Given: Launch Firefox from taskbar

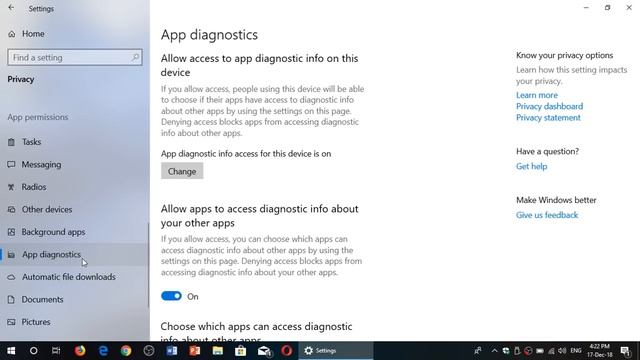Looking at the screenshot, I should (80, 351).
